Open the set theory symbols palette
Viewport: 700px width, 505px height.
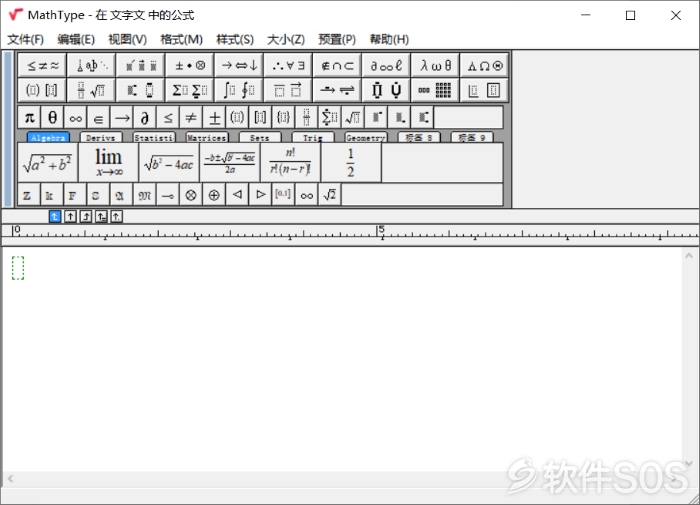point(338,66)
